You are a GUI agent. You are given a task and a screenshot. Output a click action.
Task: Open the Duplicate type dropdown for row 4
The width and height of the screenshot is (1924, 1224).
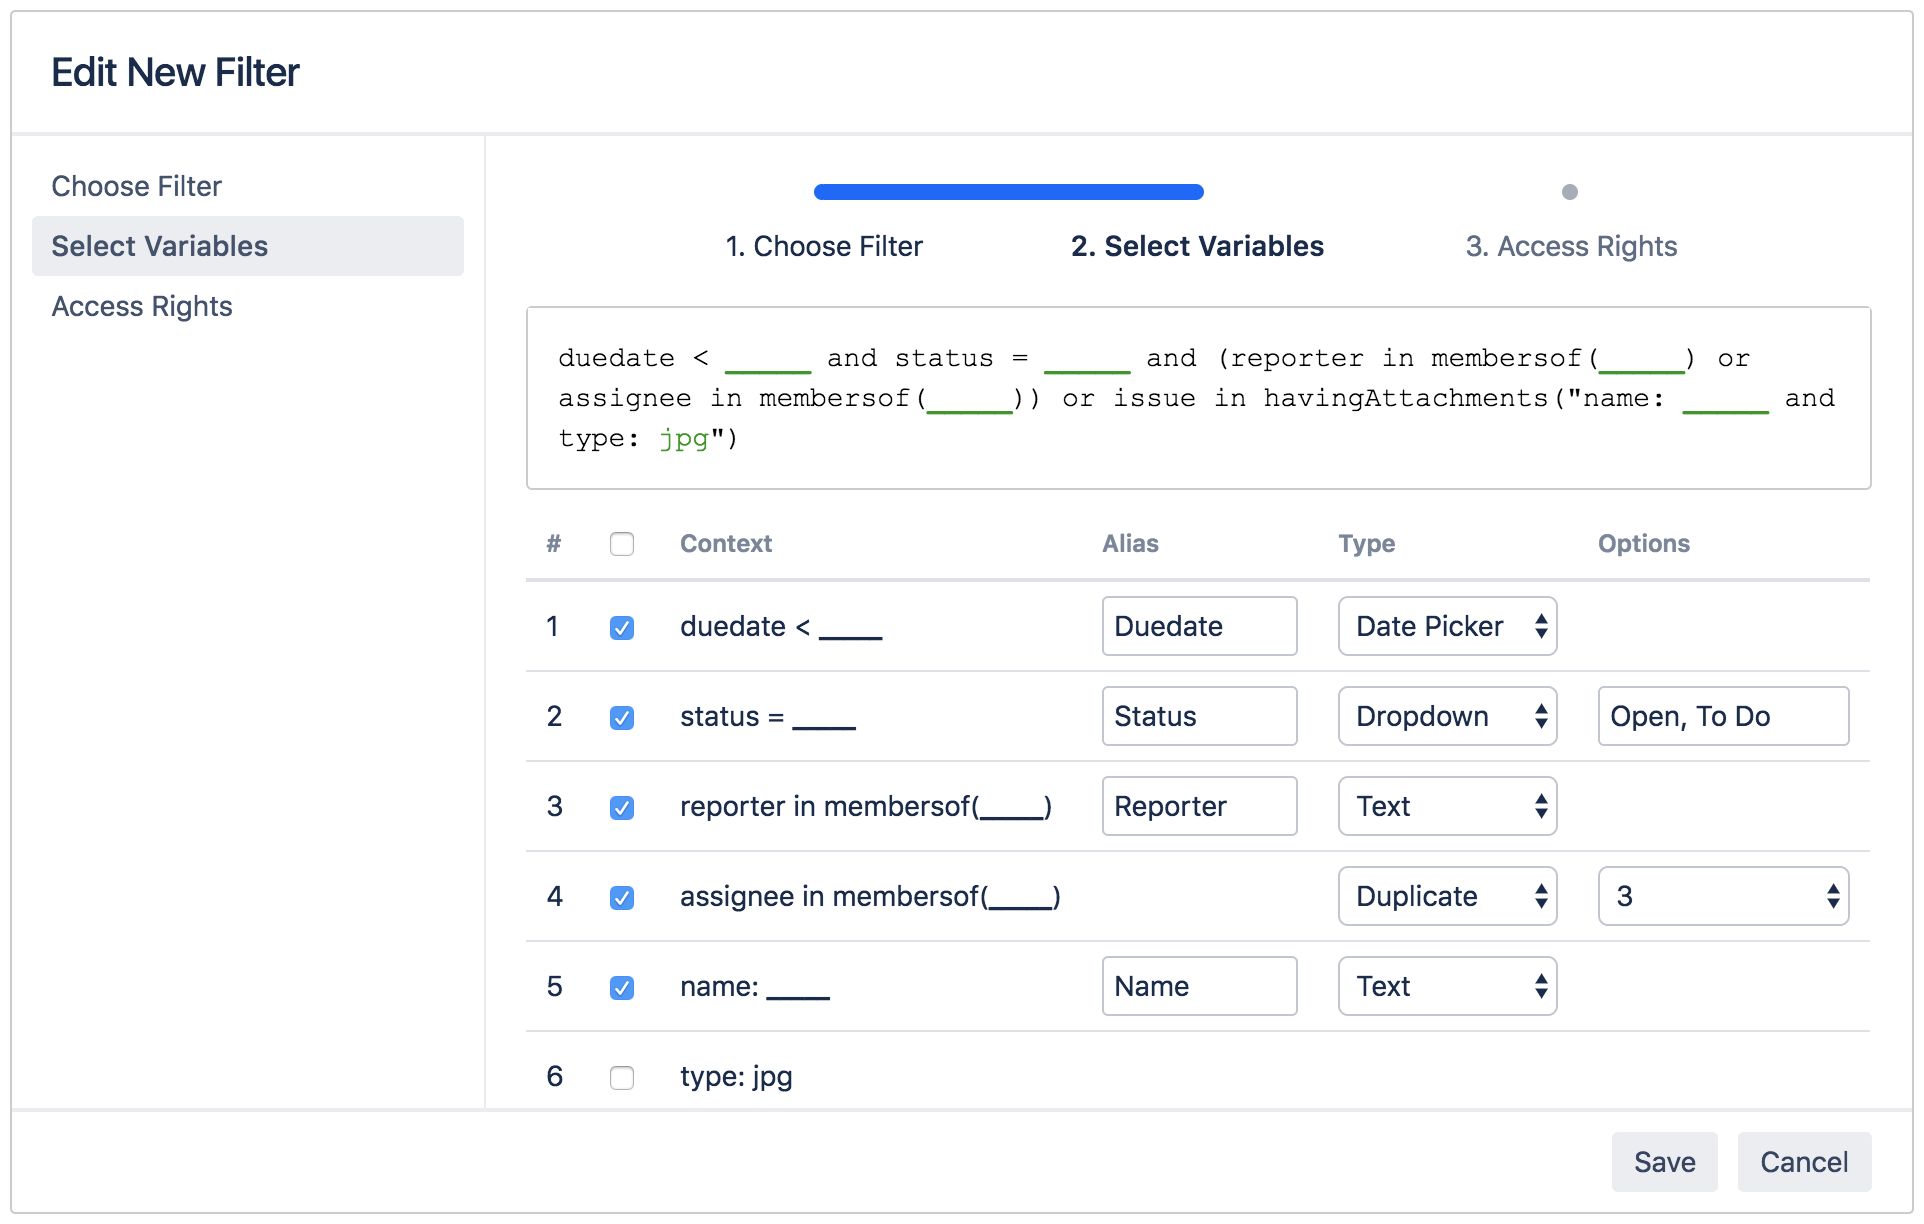click(1447, 896)
